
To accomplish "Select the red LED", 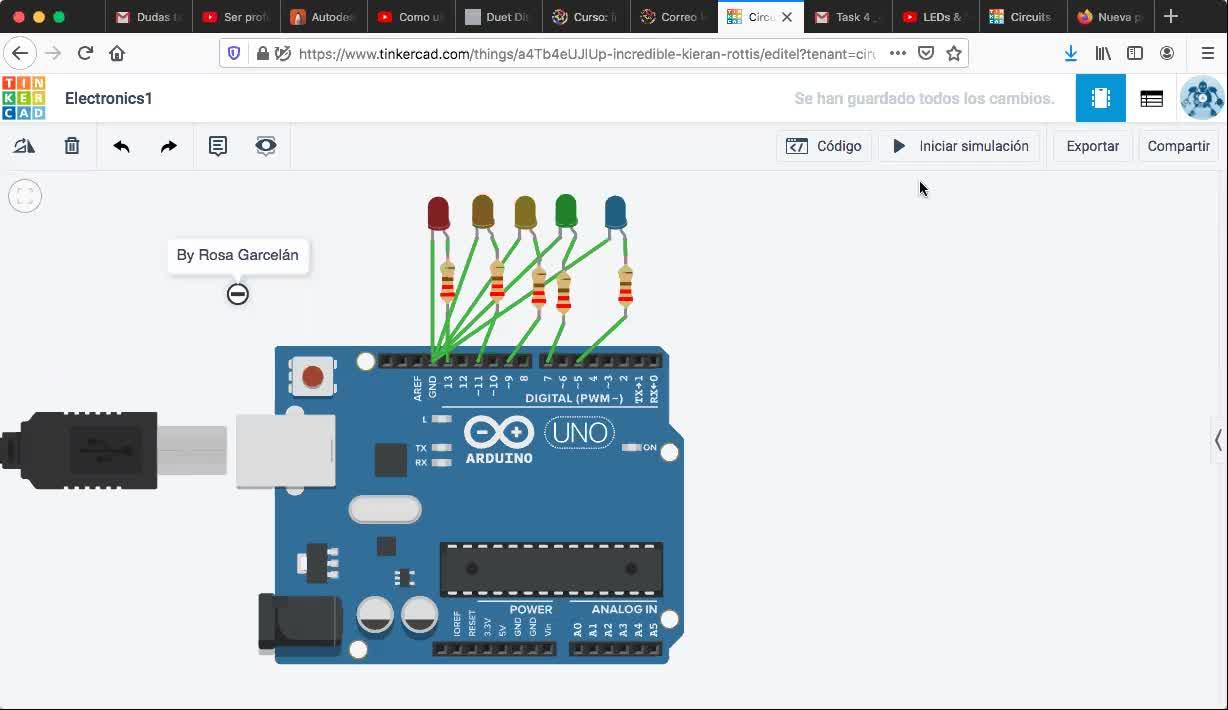I will click(x=438, y=214).
